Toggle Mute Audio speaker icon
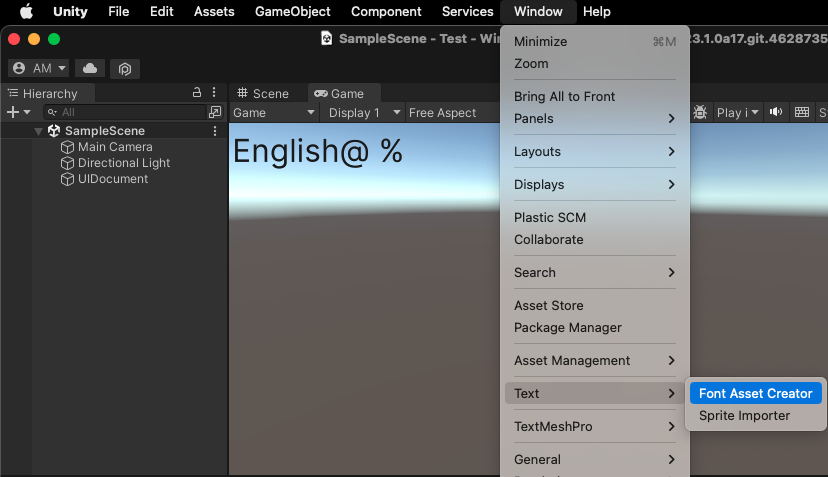828x477 pixels. 776,112
